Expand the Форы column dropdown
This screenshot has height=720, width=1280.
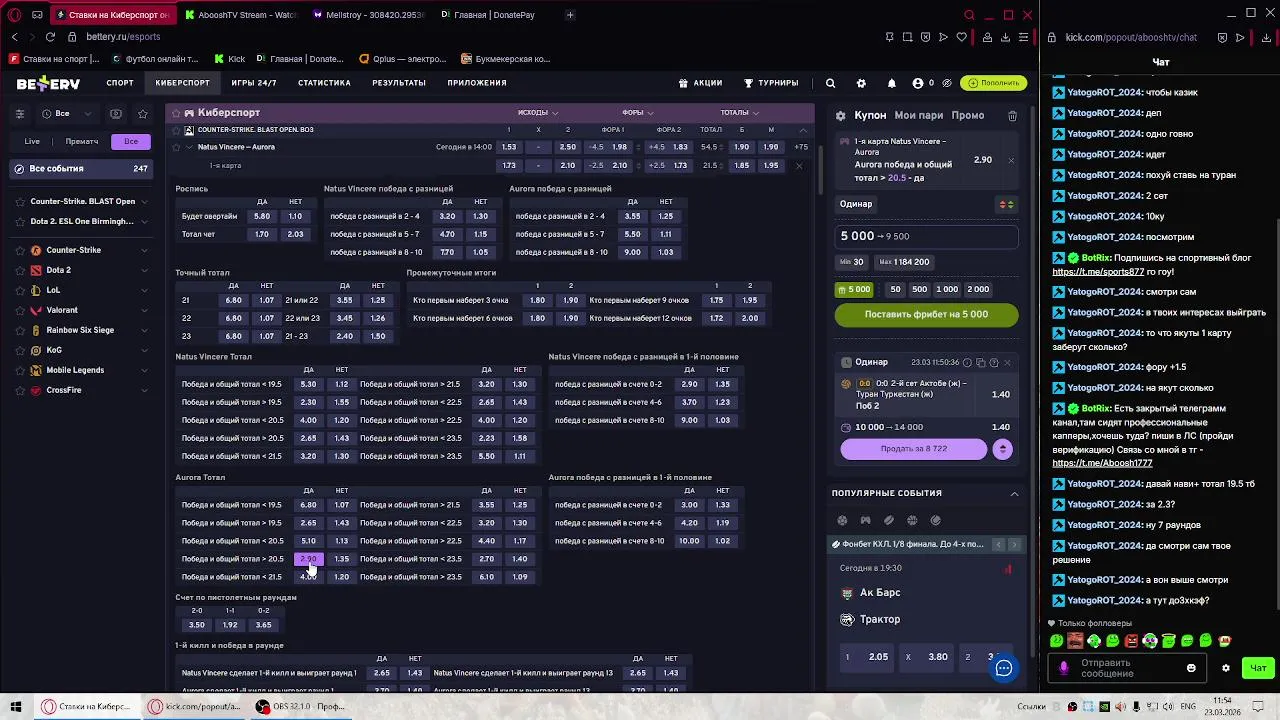638,113
